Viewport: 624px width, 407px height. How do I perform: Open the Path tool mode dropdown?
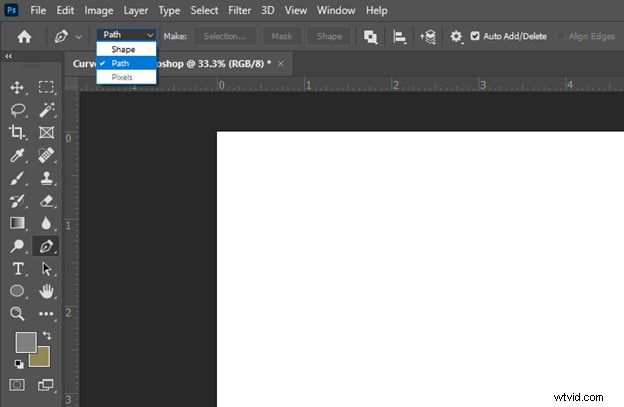[127, 35]
